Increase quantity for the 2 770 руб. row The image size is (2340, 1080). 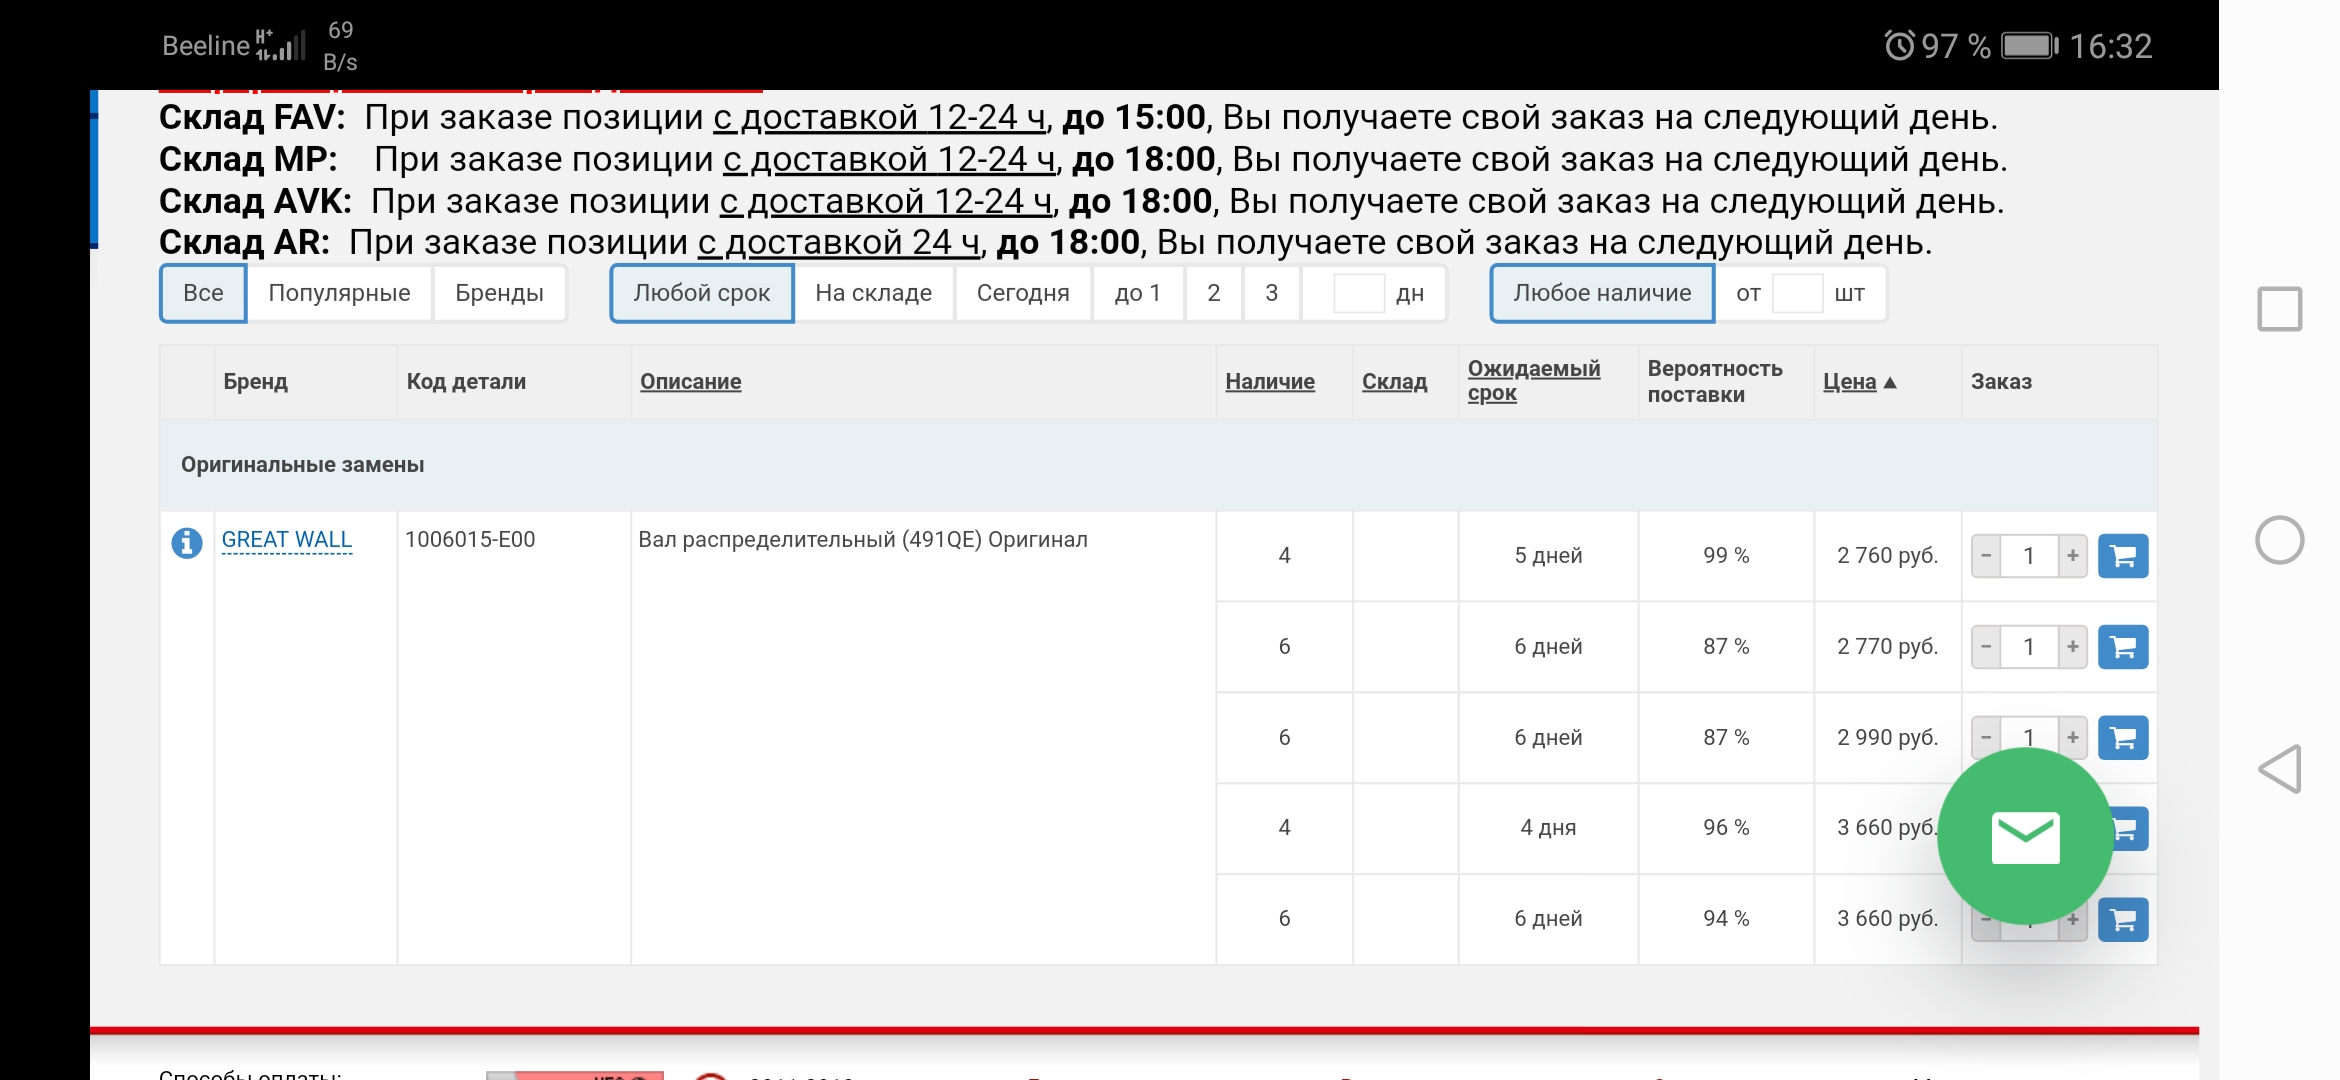click(2073, 647)
